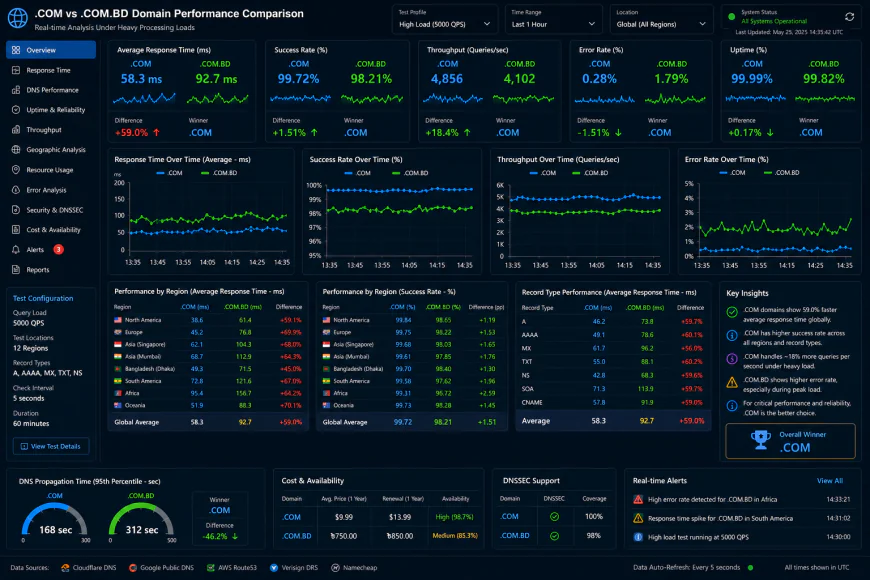This screenshot has width=870, height=580.
Task: Click the yellow warning insight icon
Action: (x=732, y=382)
